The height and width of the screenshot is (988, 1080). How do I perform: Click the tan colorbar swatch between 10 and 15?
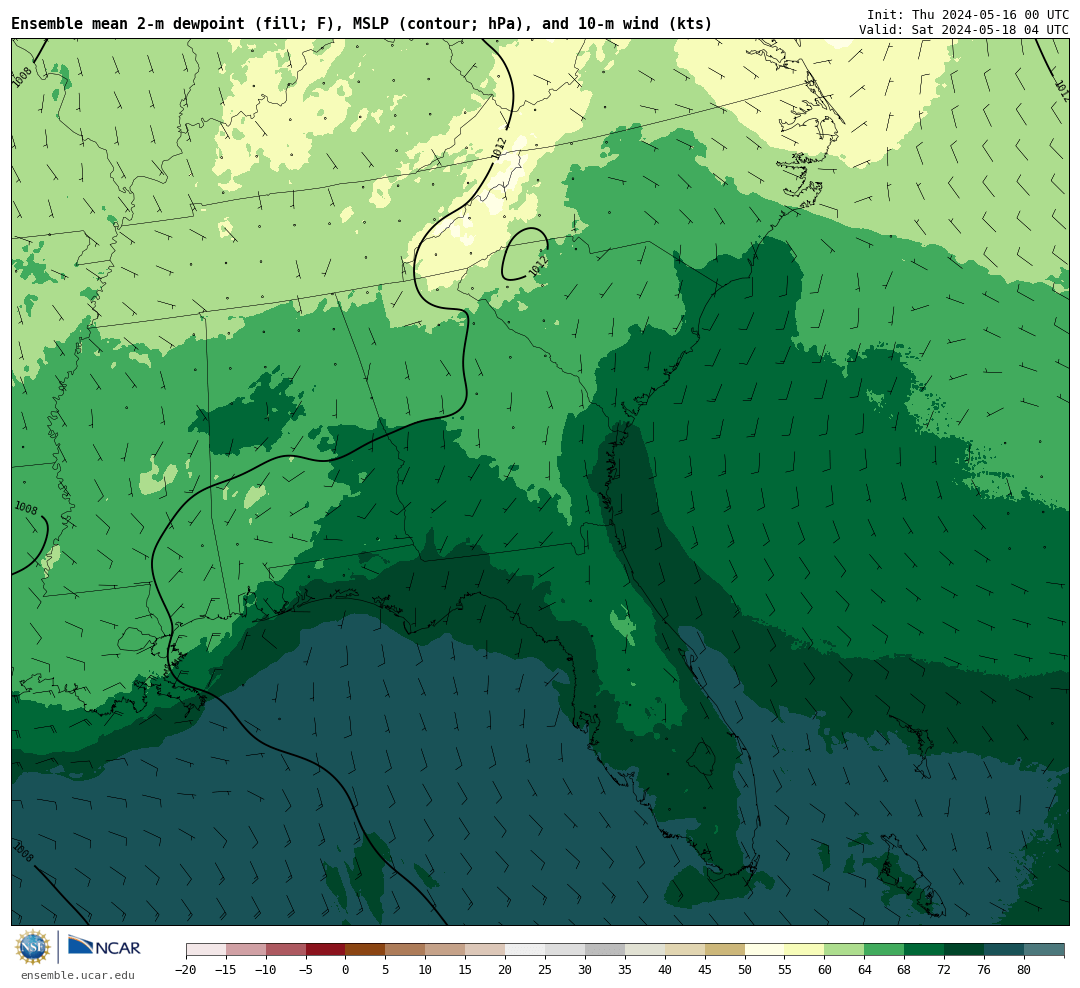point(446,950)
